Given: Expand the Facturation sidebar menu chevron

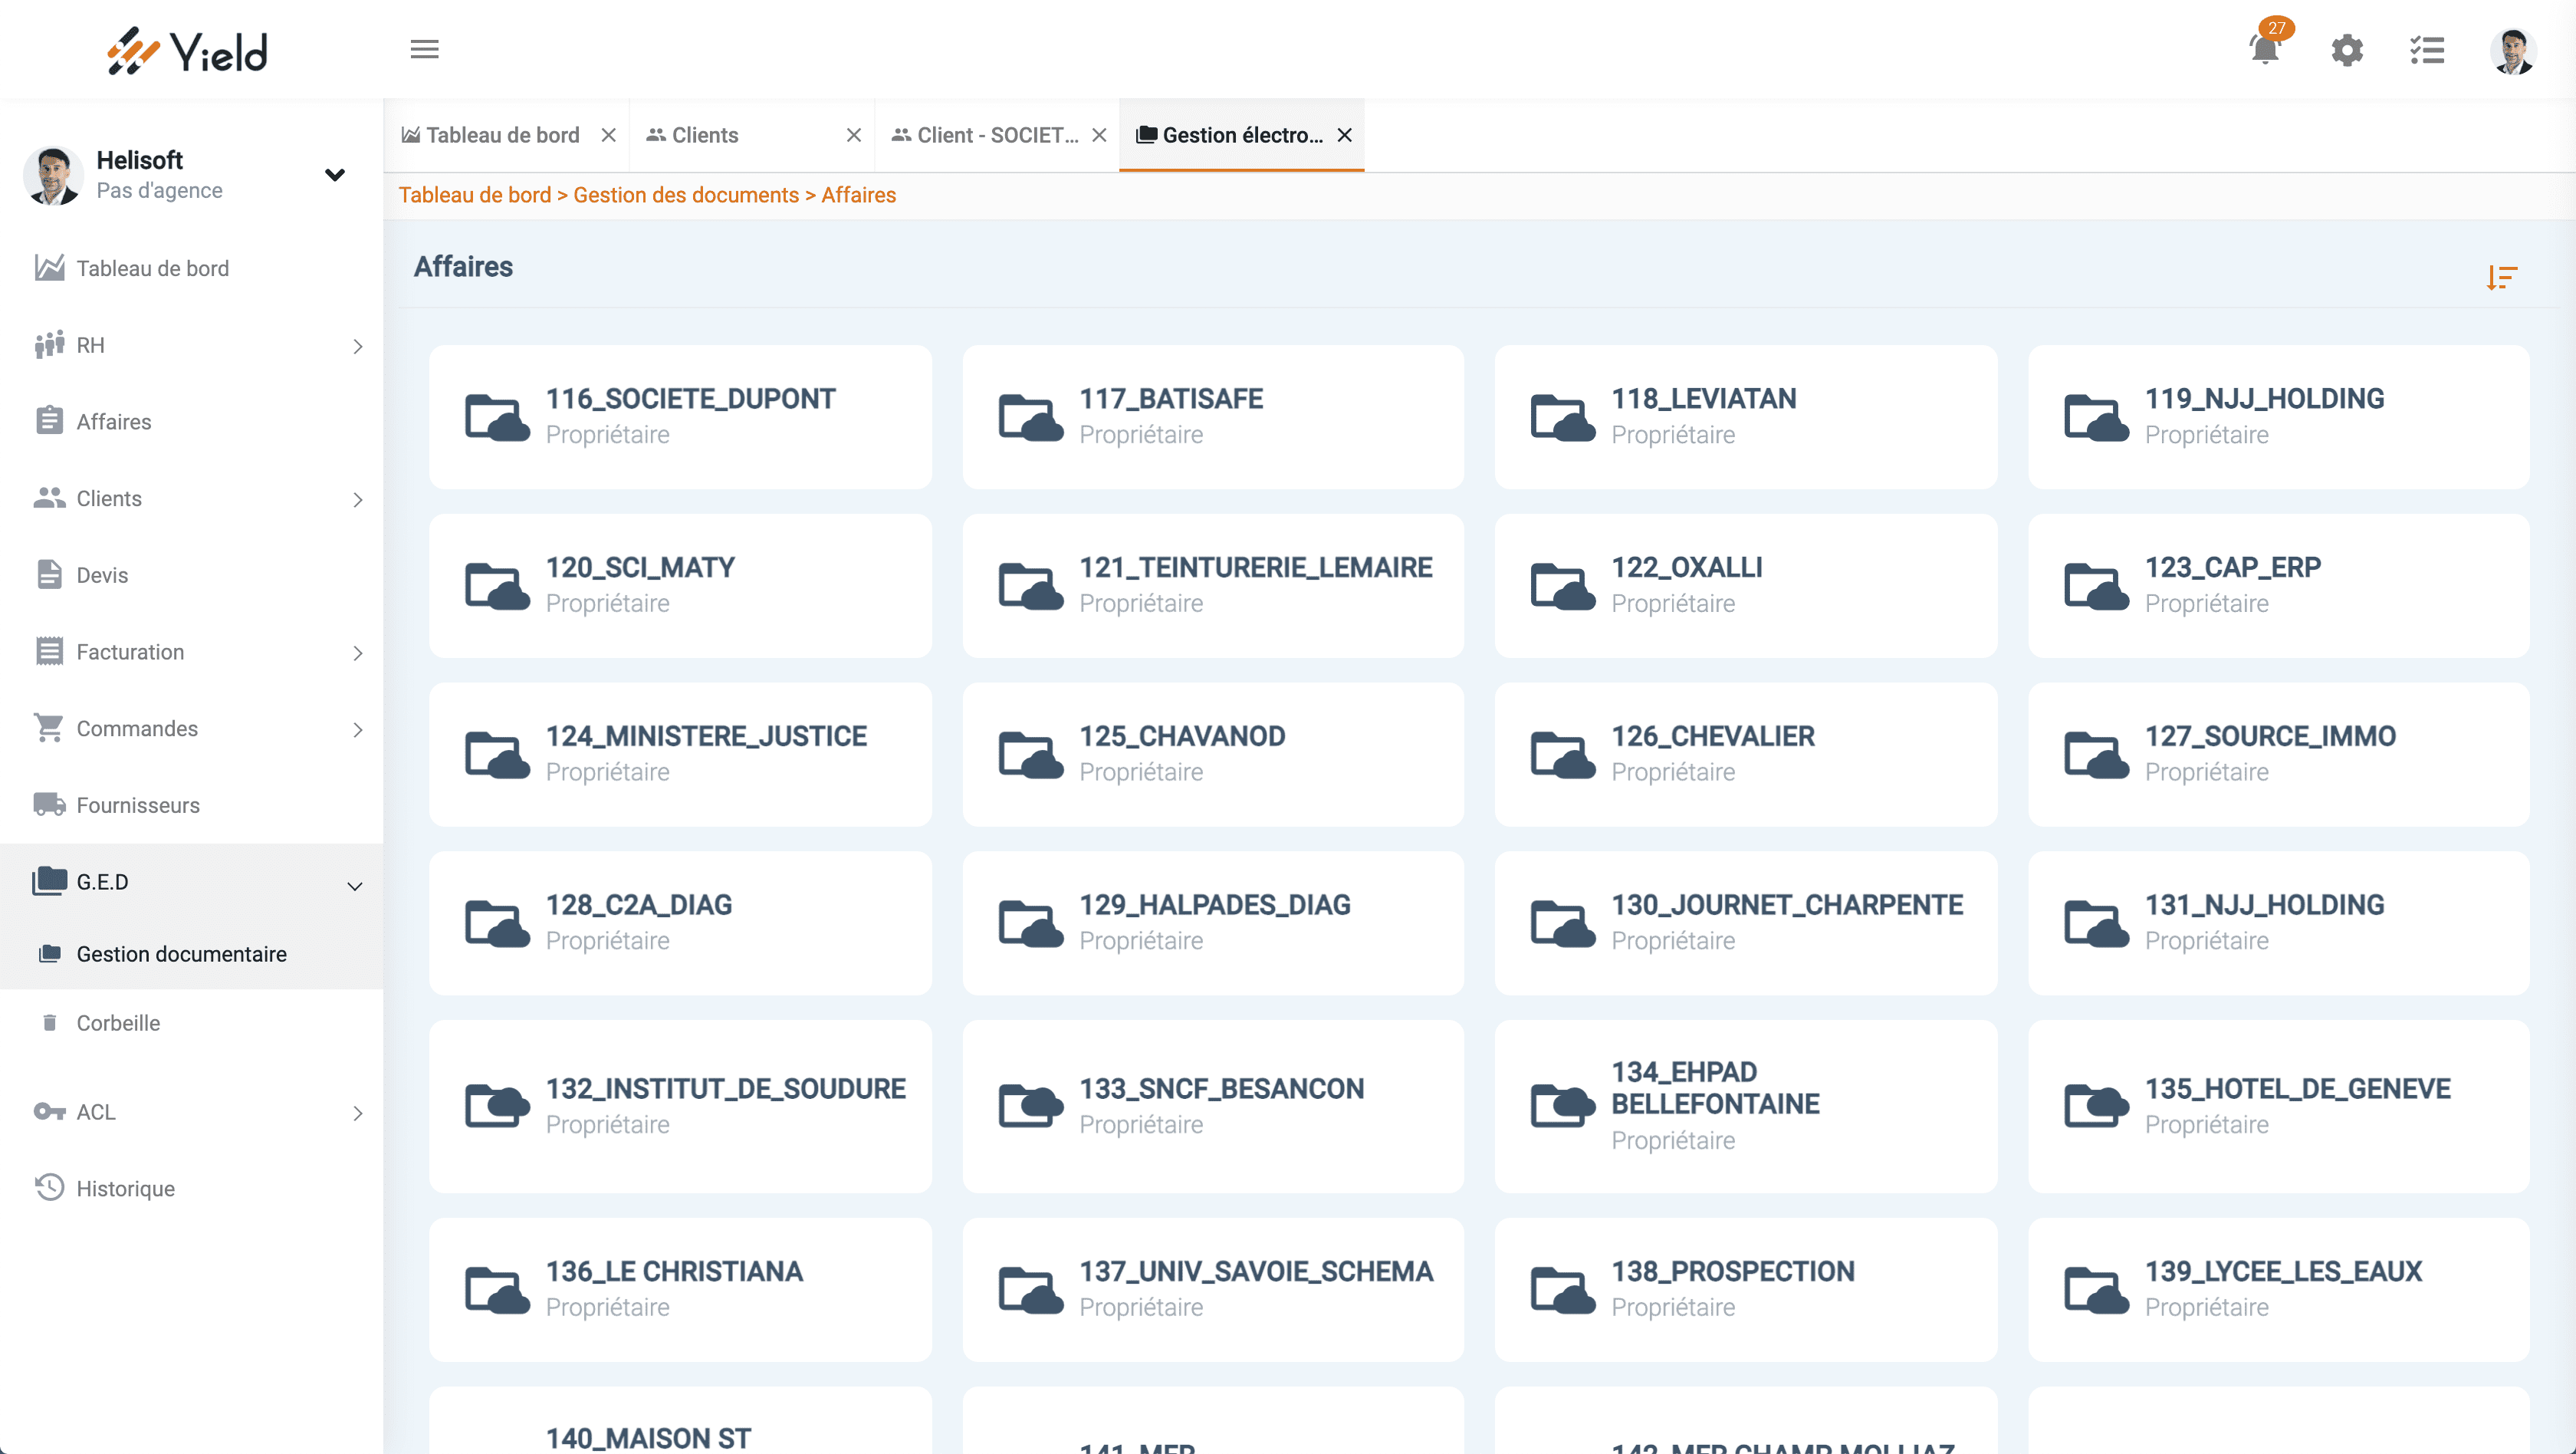Looking at the screenshot, I should 358,653.
